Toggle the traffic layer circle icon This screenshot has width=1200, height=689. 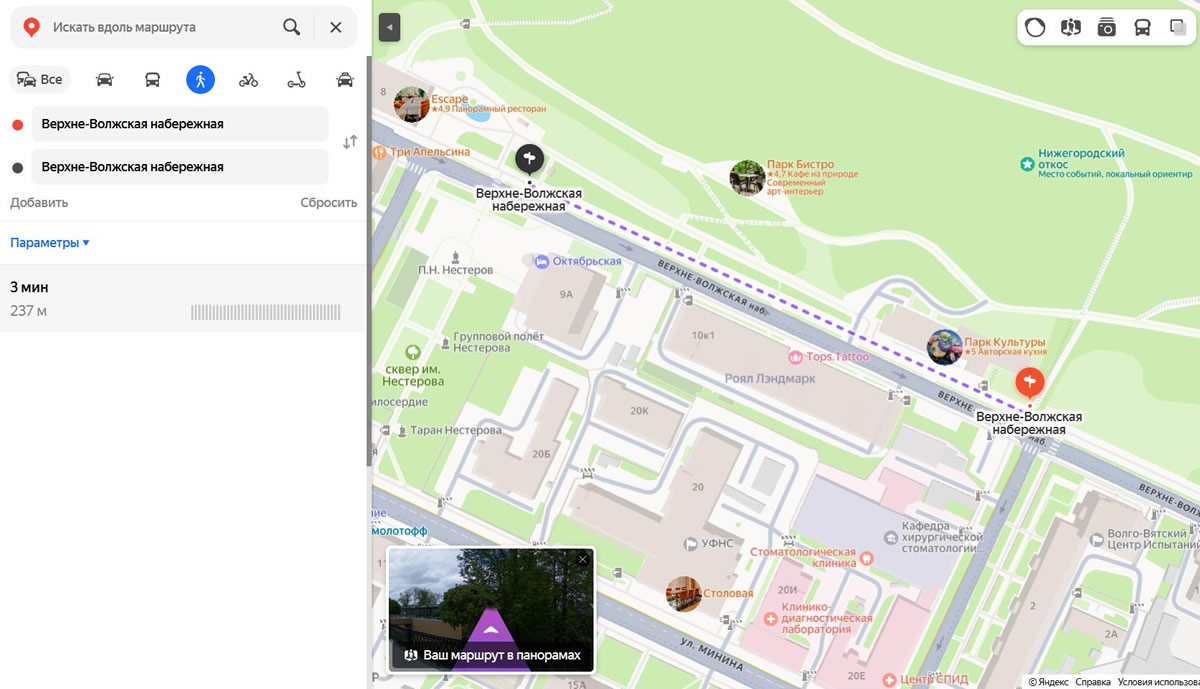pyautogui.click(x=1035, y=28)
